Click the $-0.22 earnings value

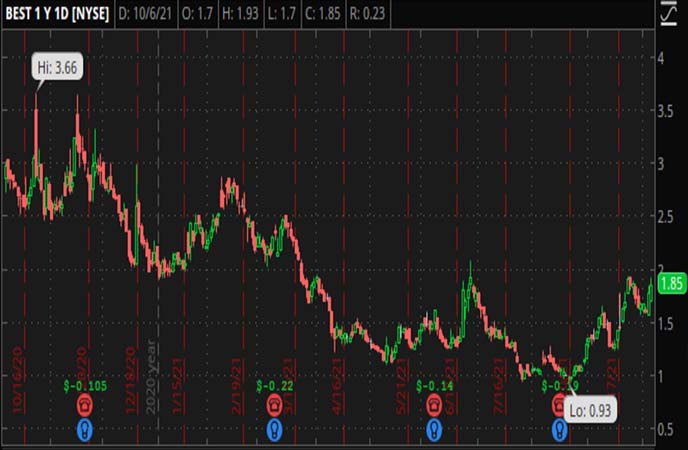pos(275,386)
